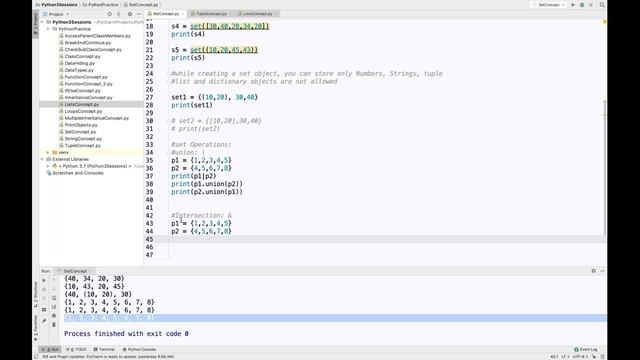Screen dimensions: 640x360
Task: Select BreakAndContinue.py in project tree
Action: pos(88,42)
